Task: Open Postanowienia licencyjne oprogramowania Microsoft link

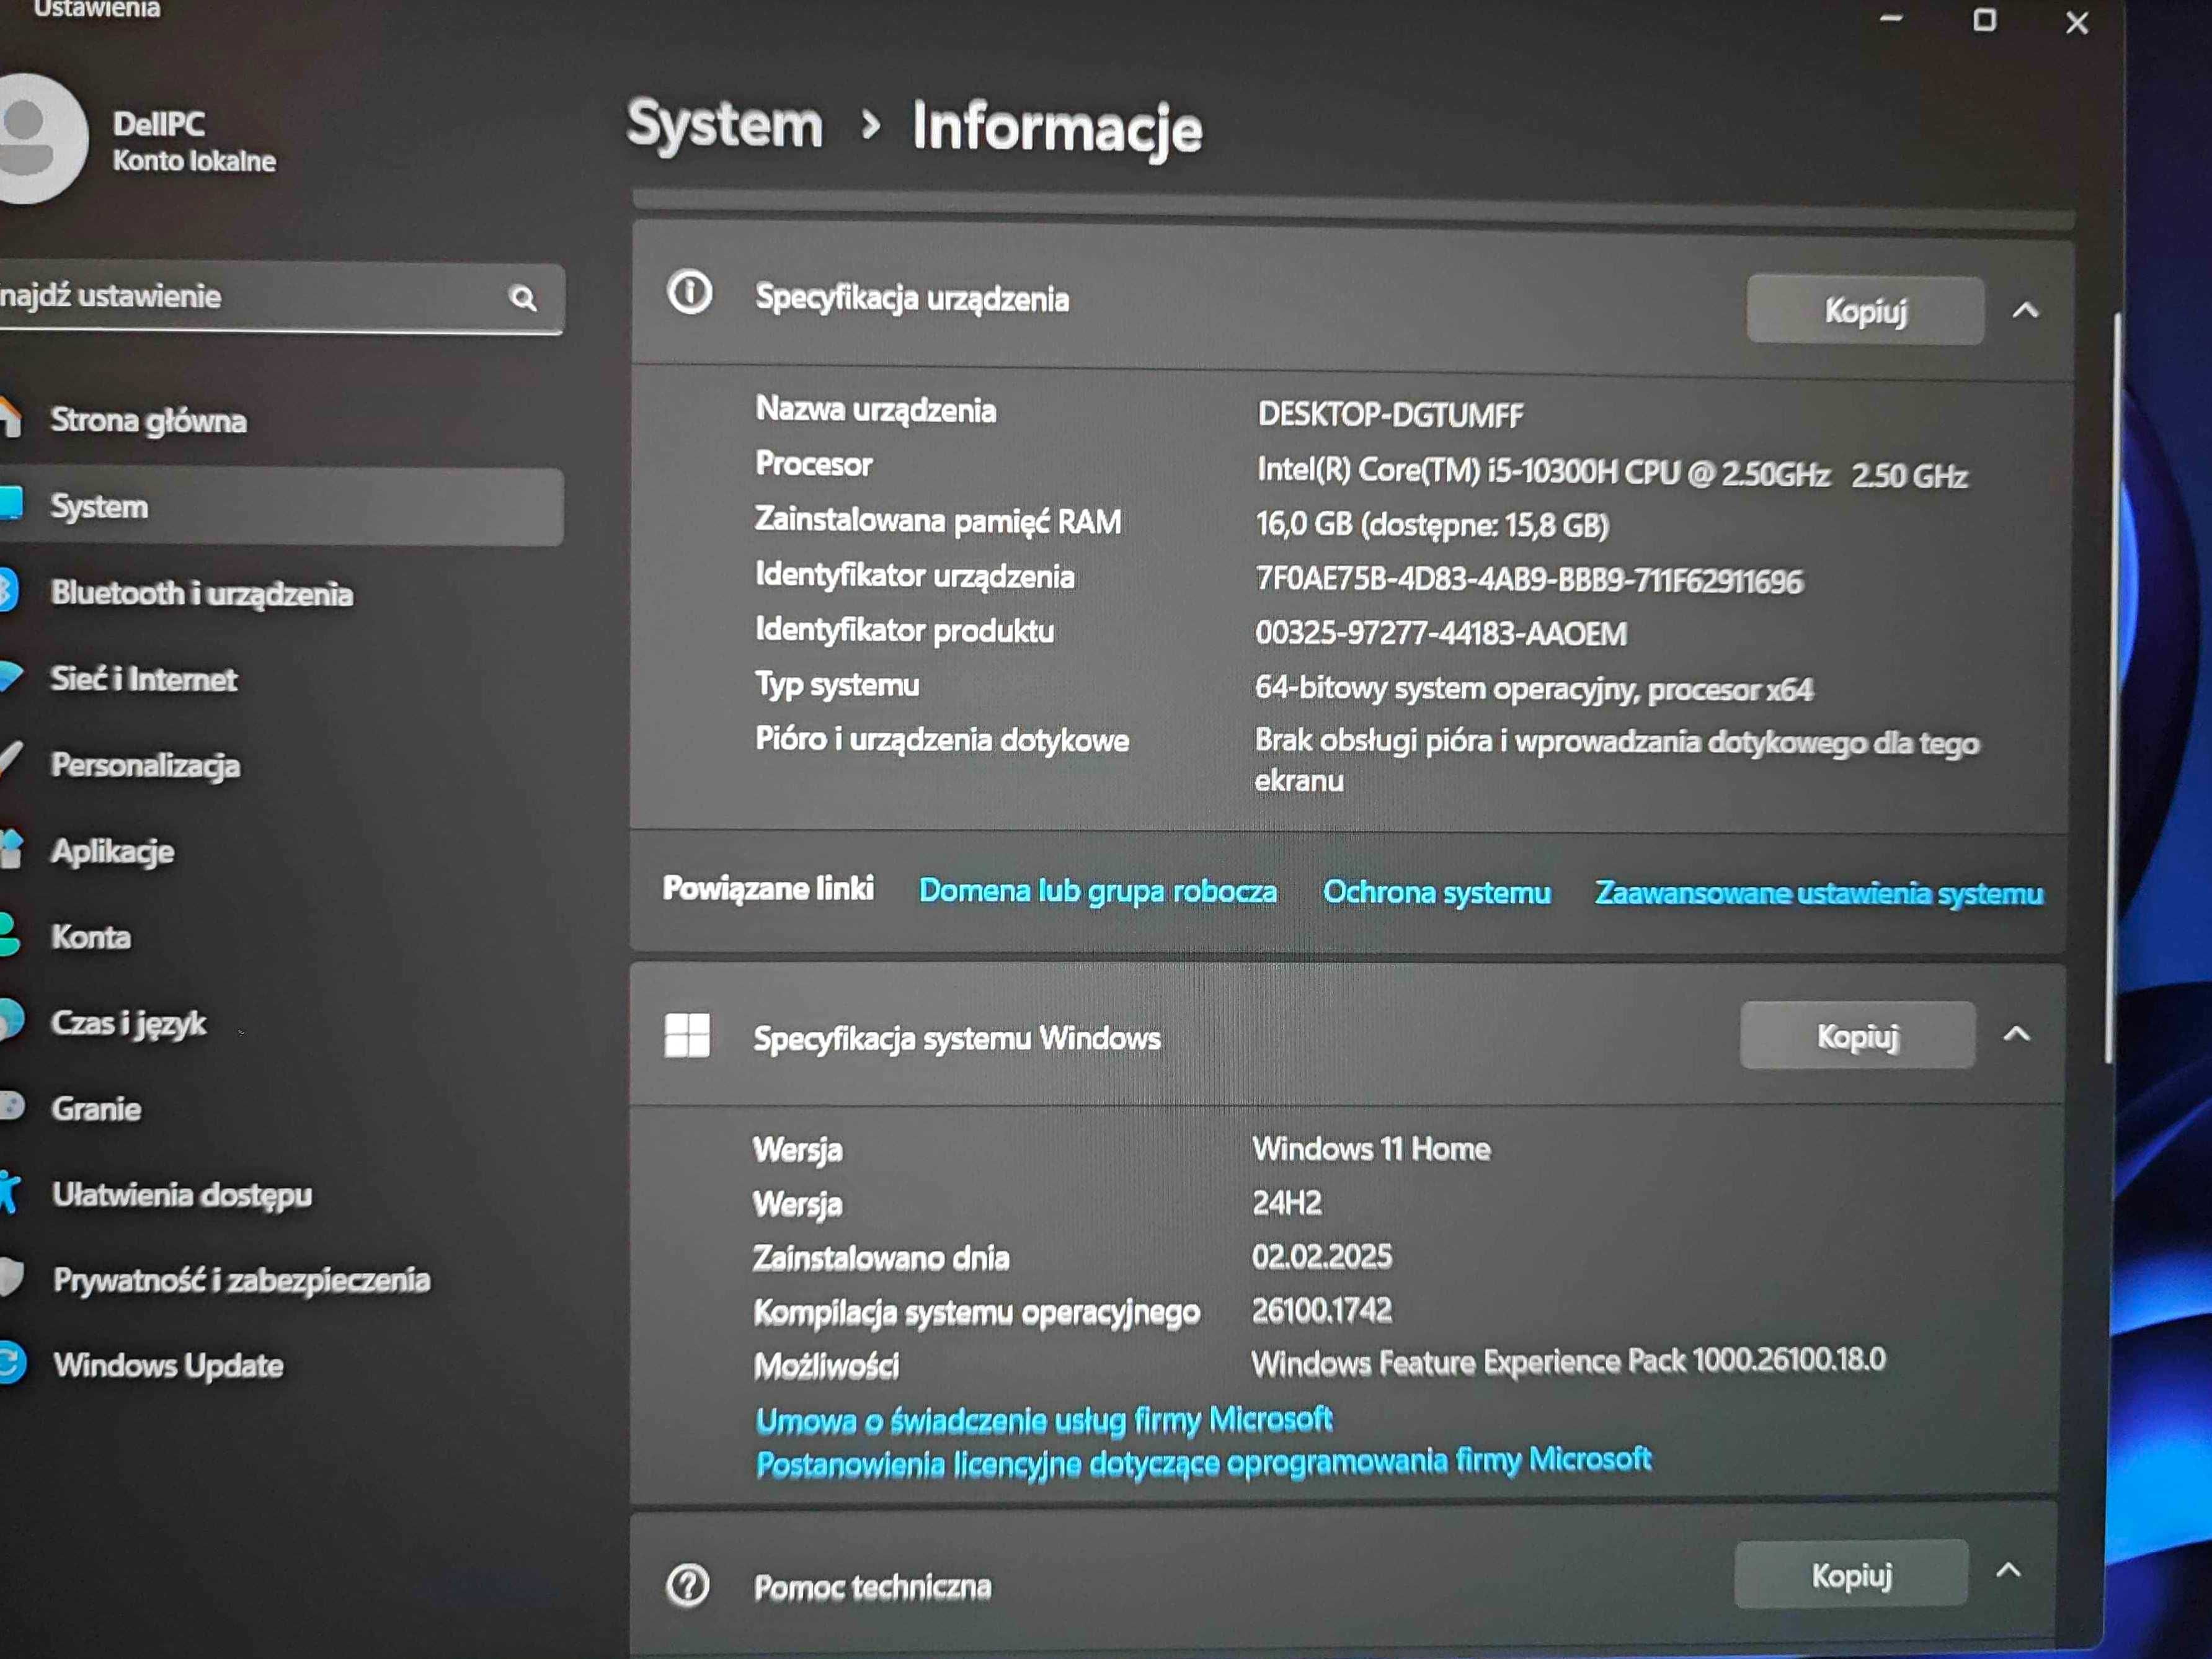Action: [1203, 1462]
